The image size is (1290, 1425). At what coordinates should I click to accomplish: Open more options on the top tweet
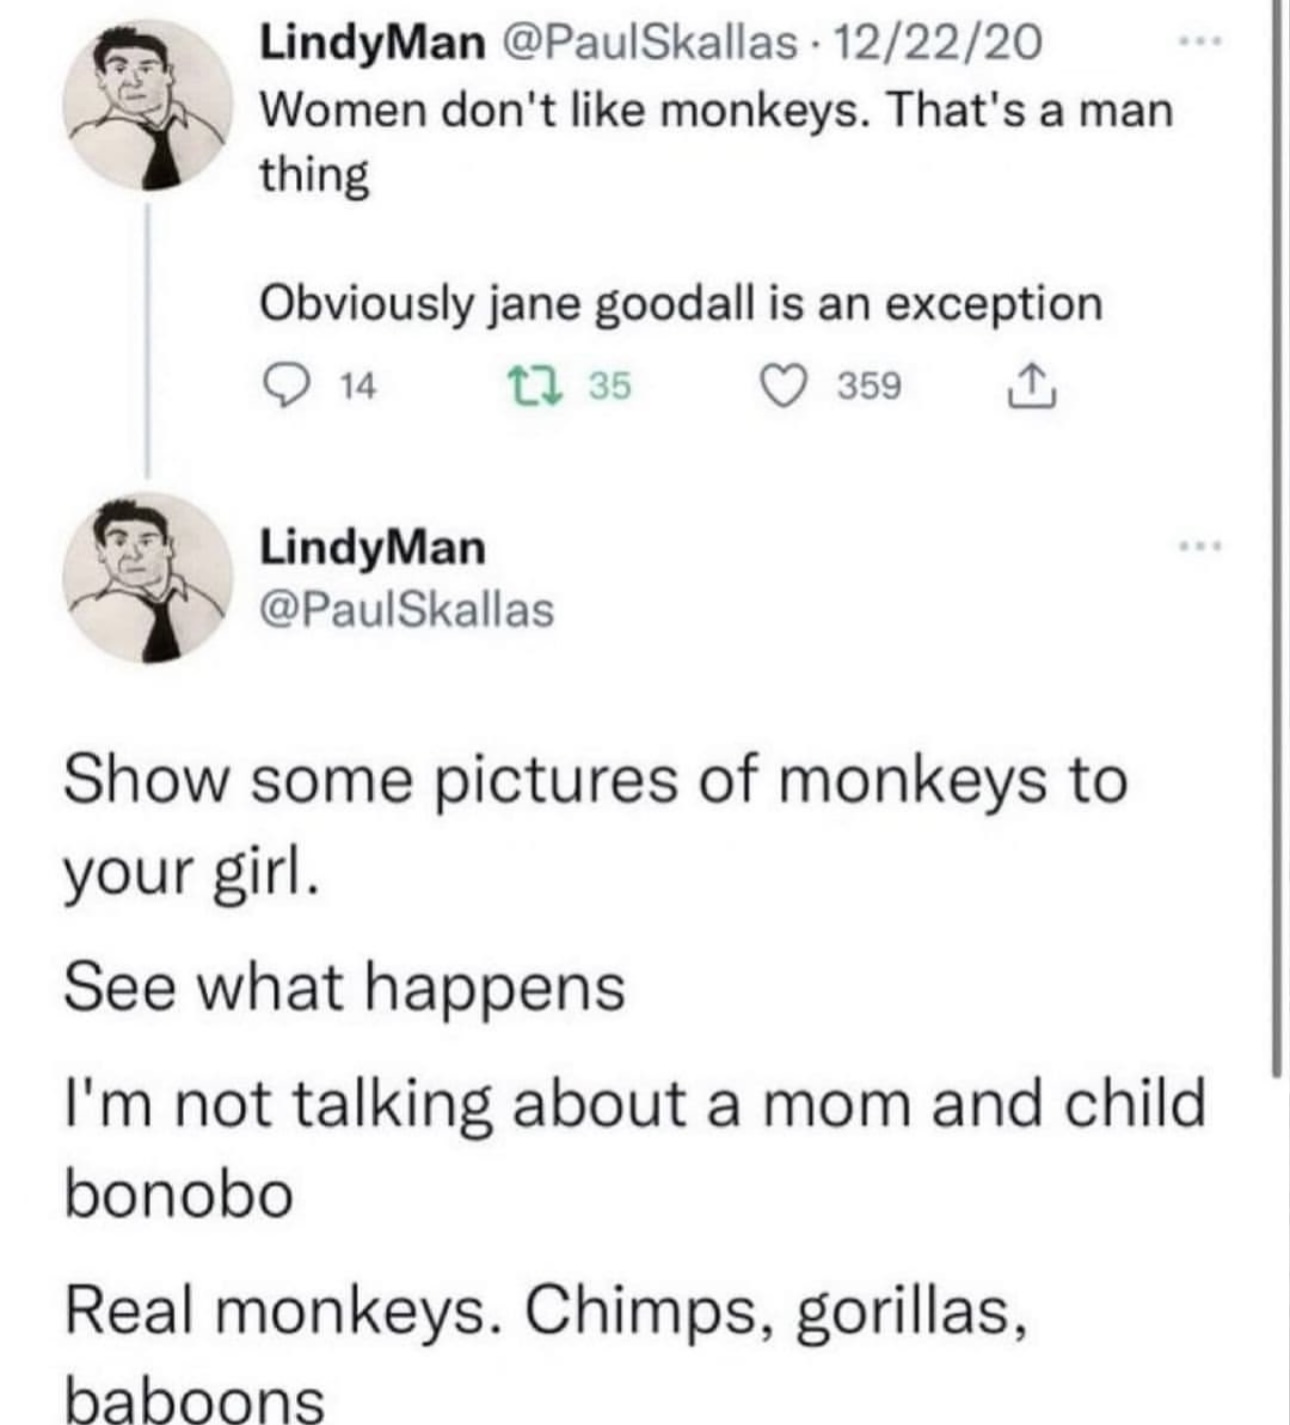coord(1199,44)
